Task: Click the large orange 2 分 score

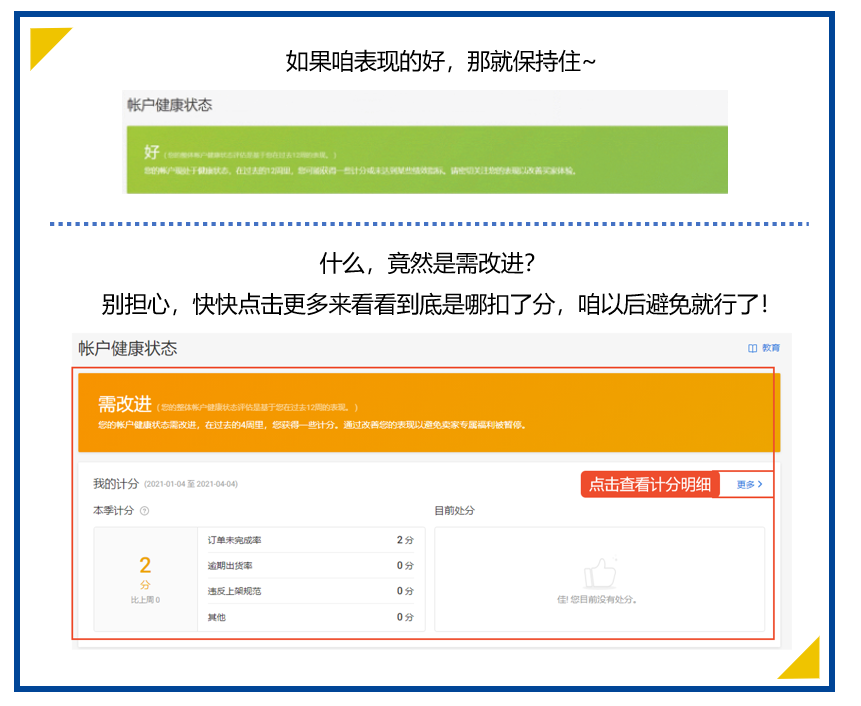Action: click(x=145, y=568)
